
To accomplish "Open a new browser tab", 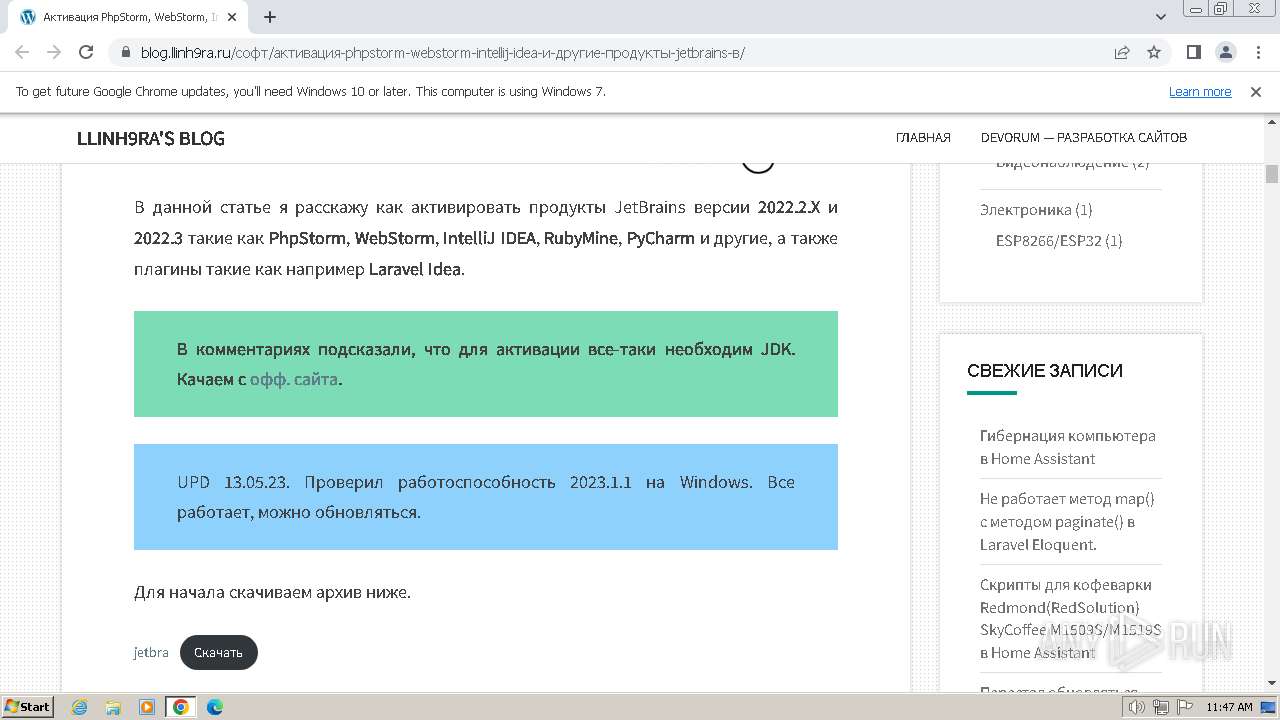I will (x=270, y=17).
